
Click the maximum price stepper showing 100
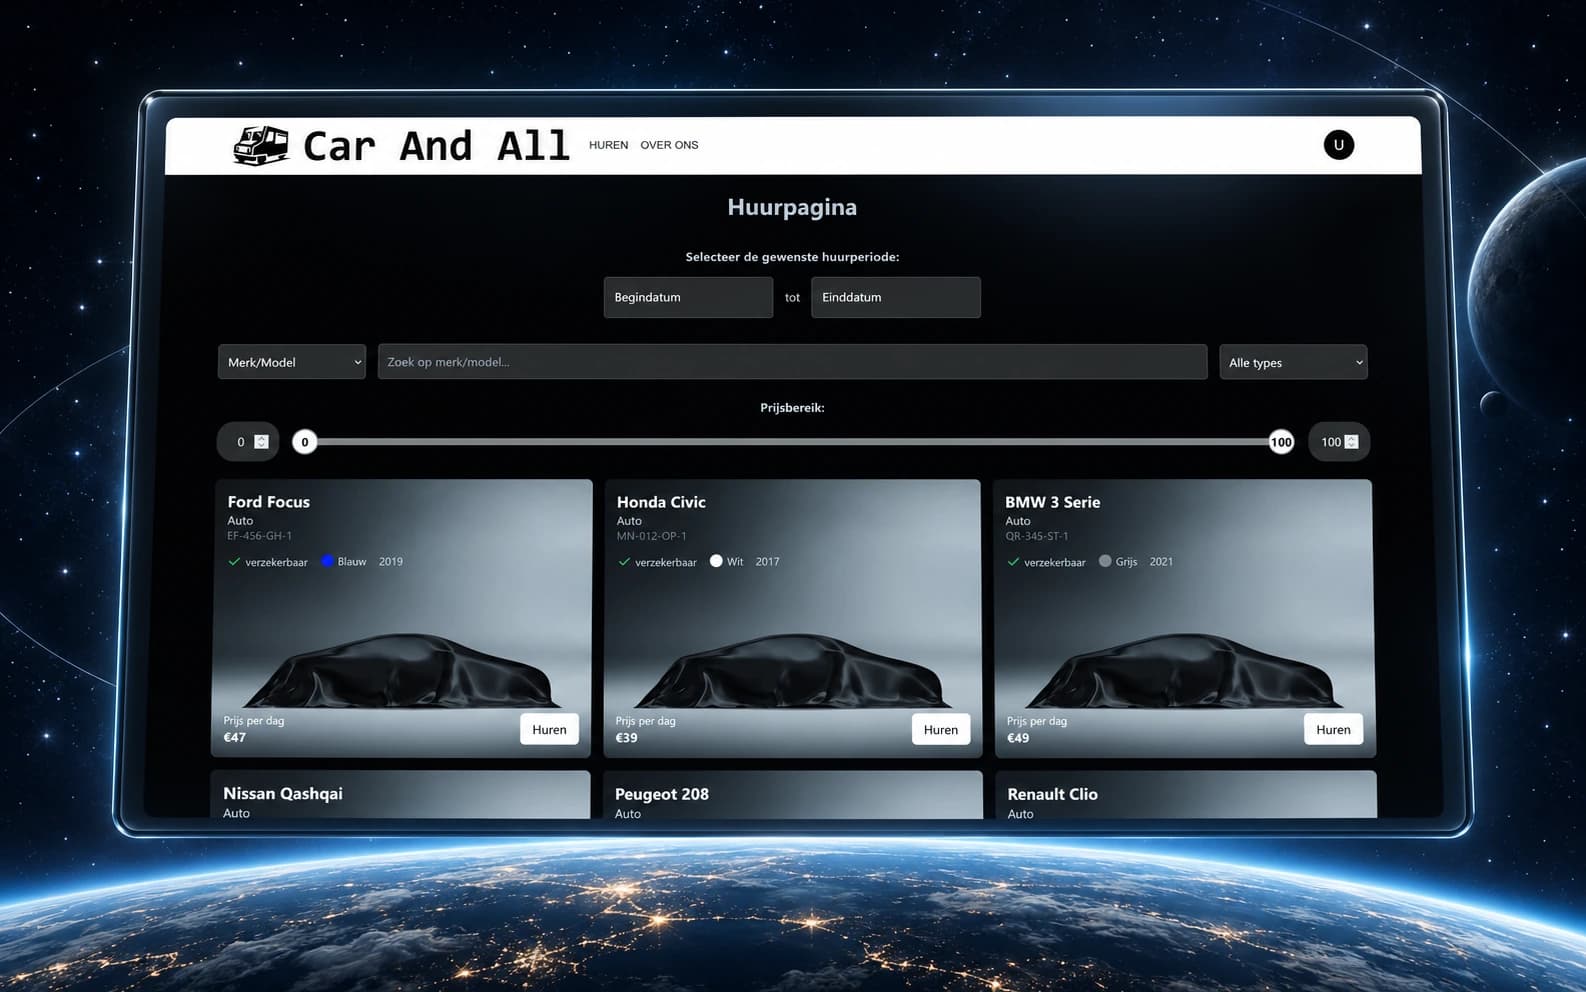pyautogui.click(x=1339, y=442)
